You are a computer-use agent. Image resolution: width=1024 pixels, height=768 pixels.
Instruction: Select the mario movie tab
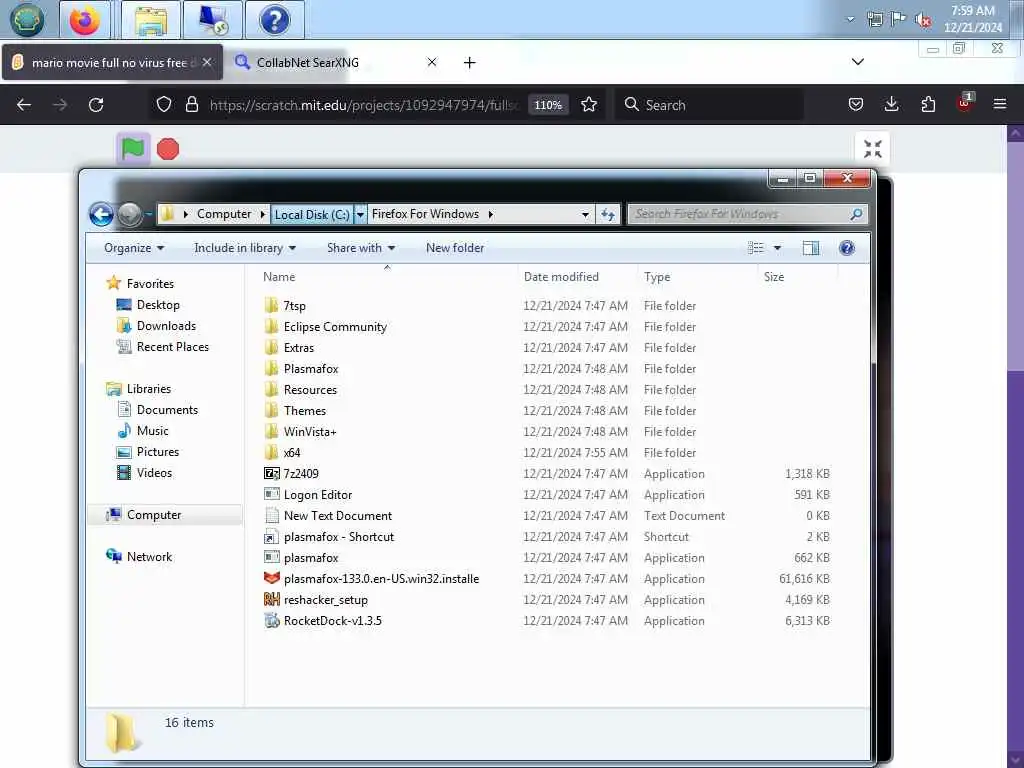pos(112,63)
